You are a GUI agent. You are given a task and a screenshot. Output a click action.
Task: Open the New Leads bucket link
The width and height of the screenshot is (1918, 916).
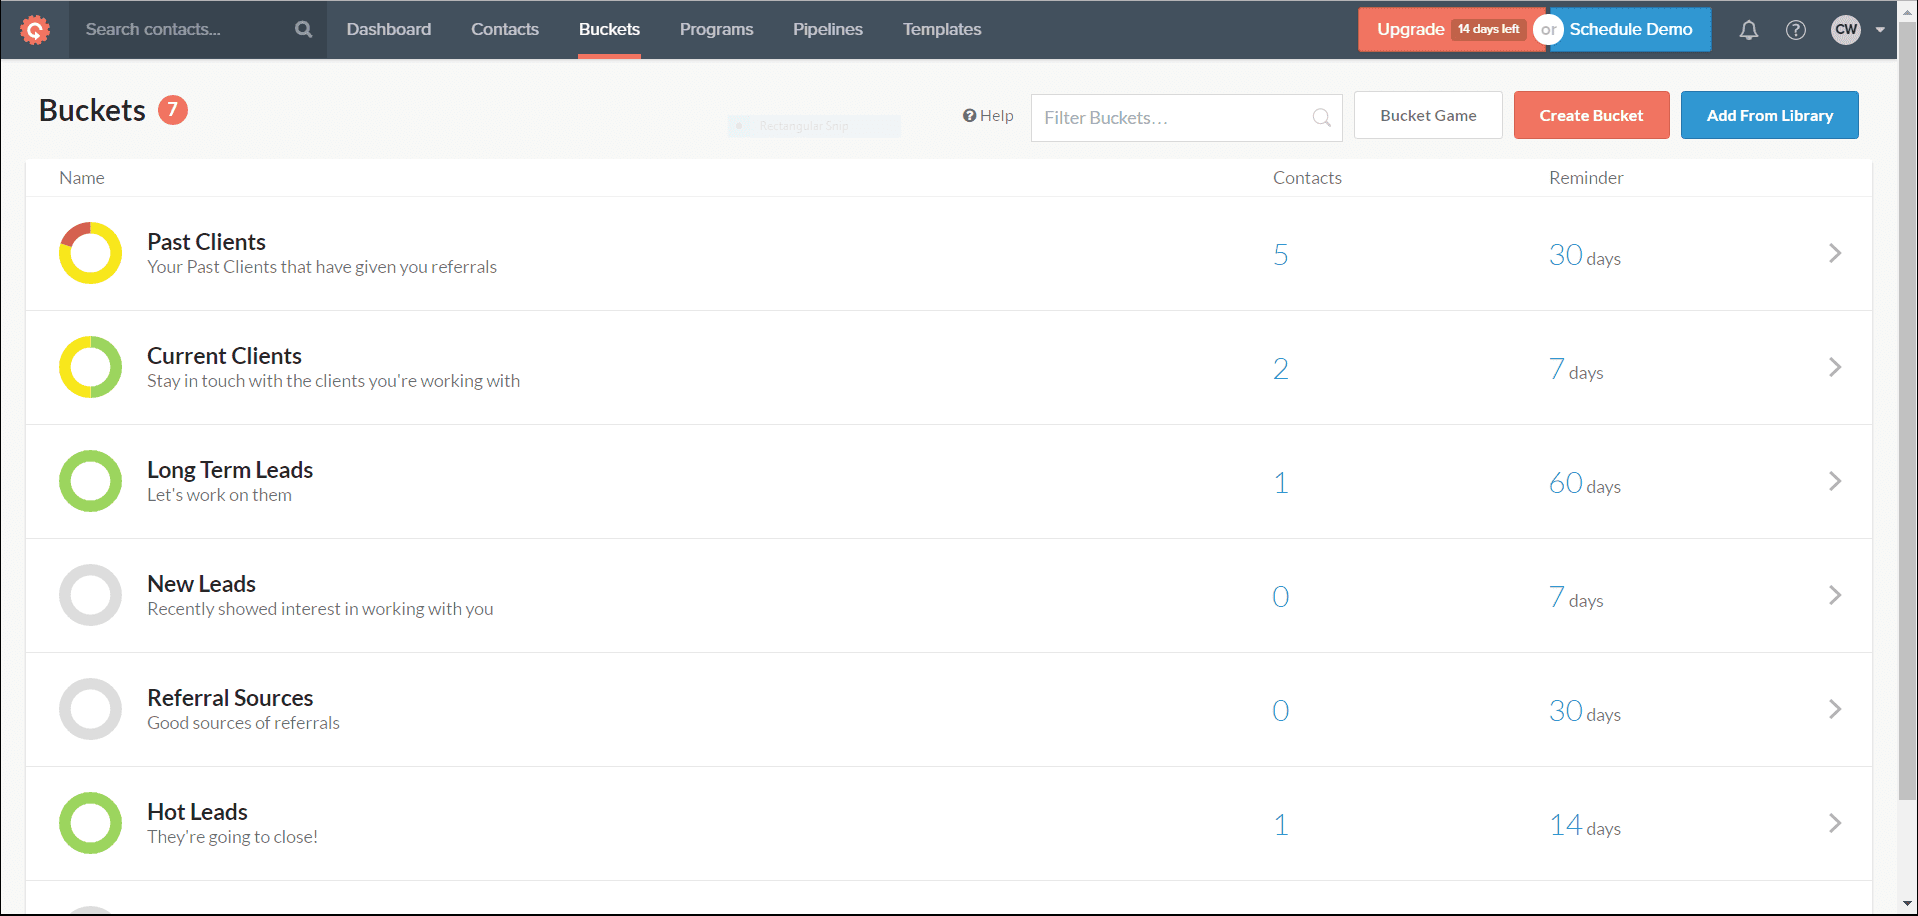[x=201, y=584]
